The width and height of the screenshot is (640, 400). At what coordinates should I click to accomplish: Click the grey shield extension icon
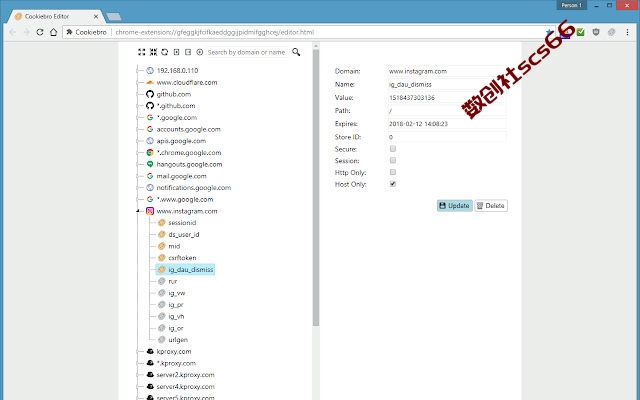(596, 32)
